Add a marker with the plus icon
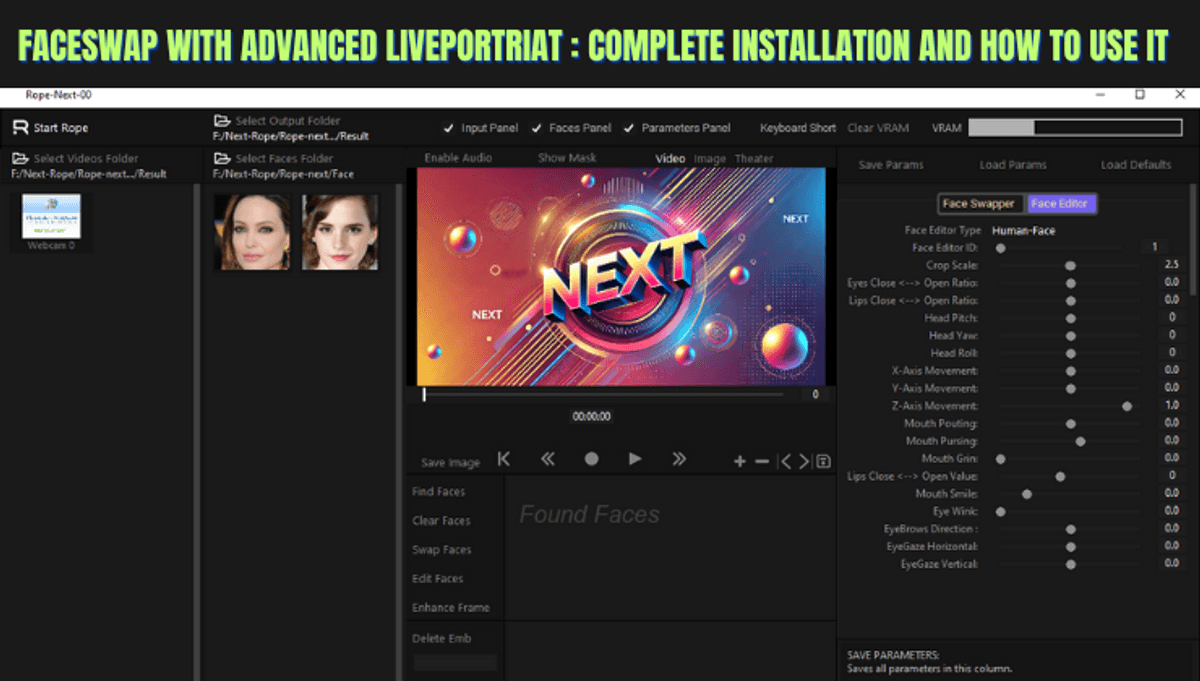The image size is (1200, 681). tap(740, 461)
